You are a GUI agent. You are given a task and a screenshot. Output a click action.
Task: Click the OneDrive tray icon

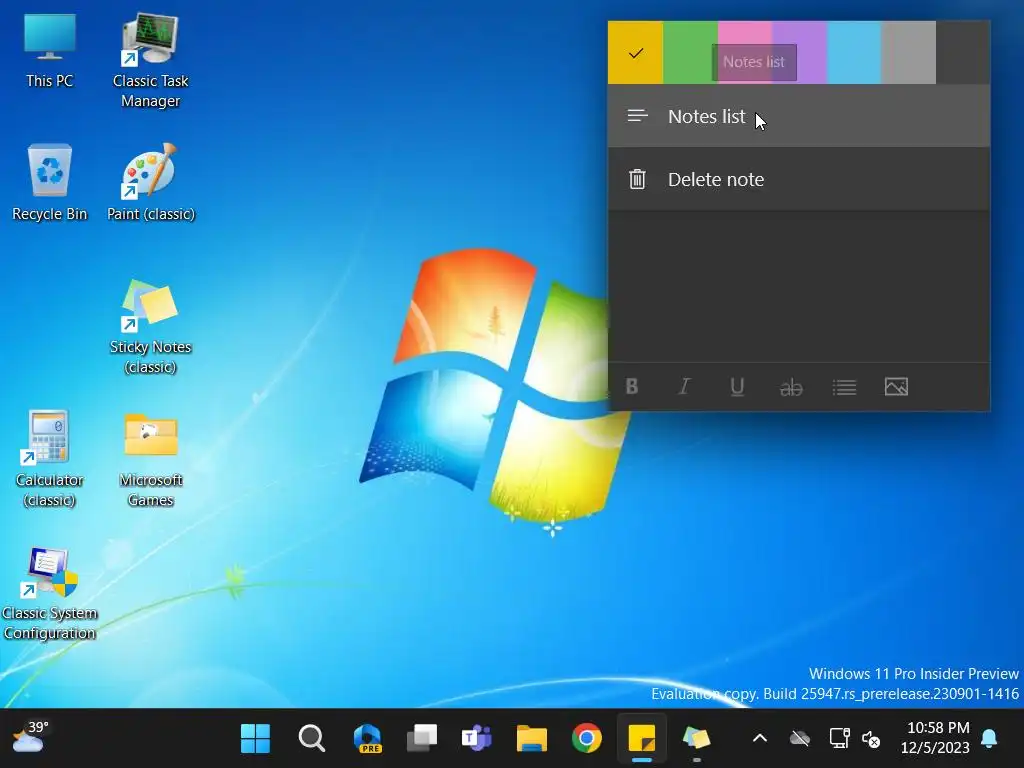click(x=799, y=739)
